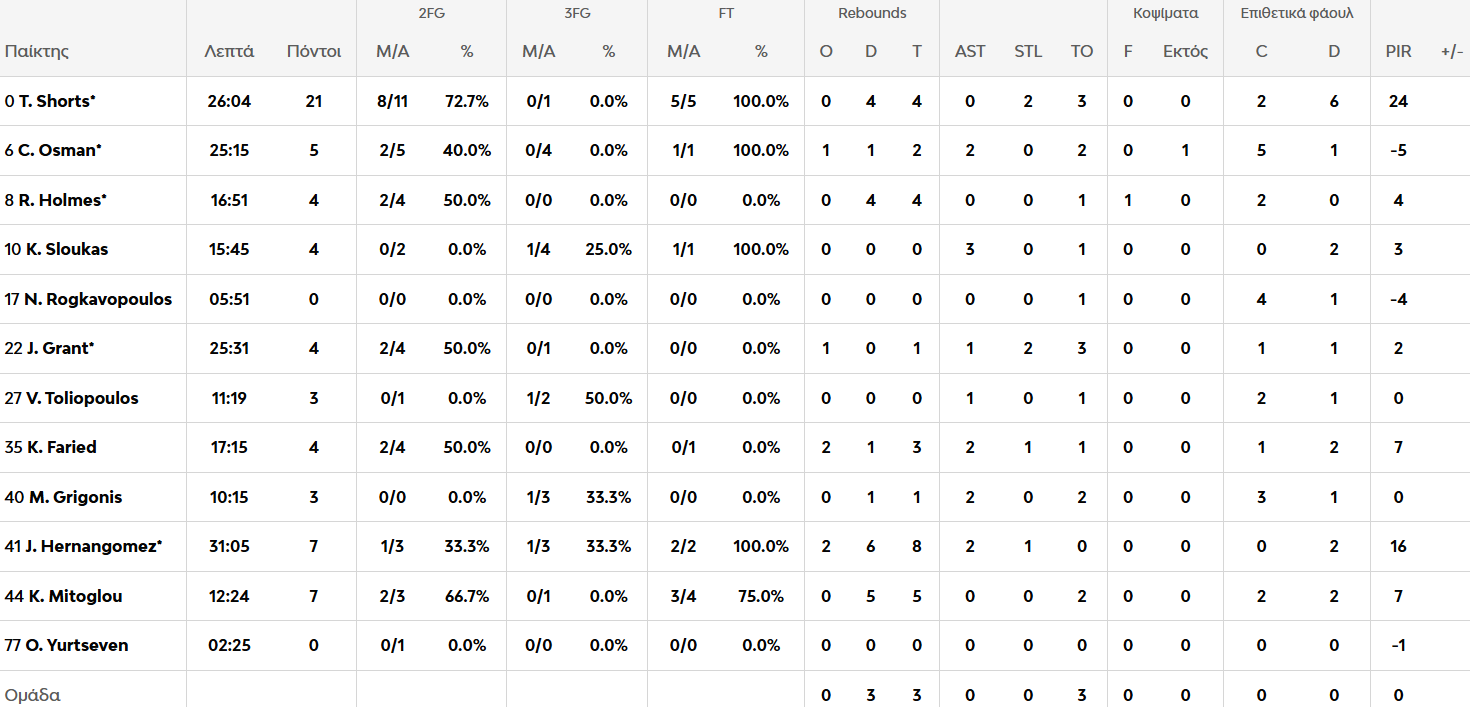This screenshot has width=1470, height=707.
Task: Click J. Hernangomez name
Action: point(89,546)
